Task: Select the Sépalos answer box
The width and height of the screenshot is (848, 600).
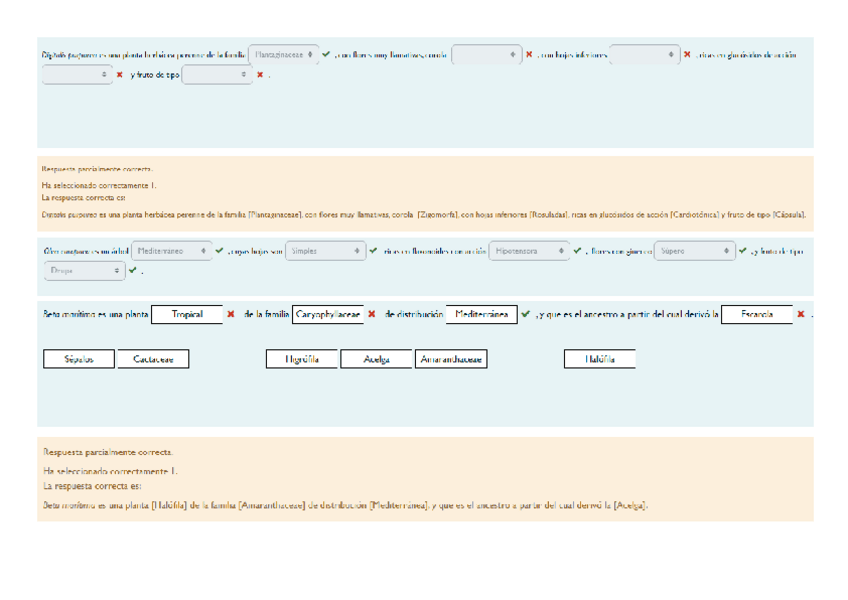Action: click(x=79, y=359)
